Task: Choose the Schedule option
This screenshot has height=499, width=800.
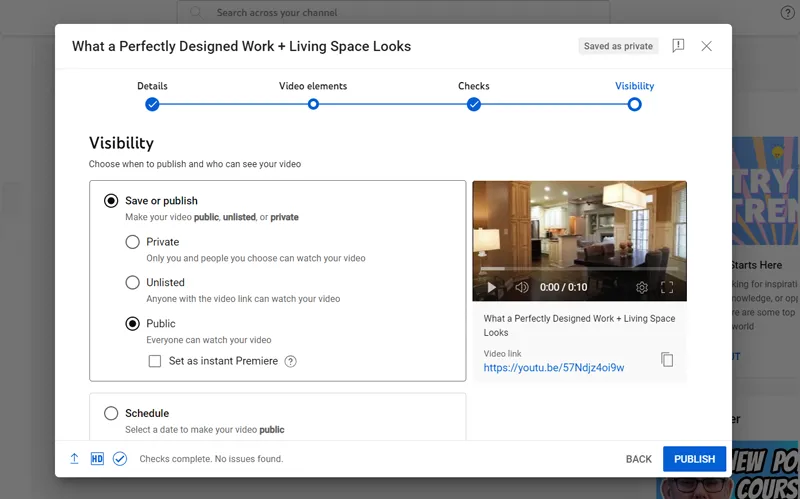Action: coord(111,413)
